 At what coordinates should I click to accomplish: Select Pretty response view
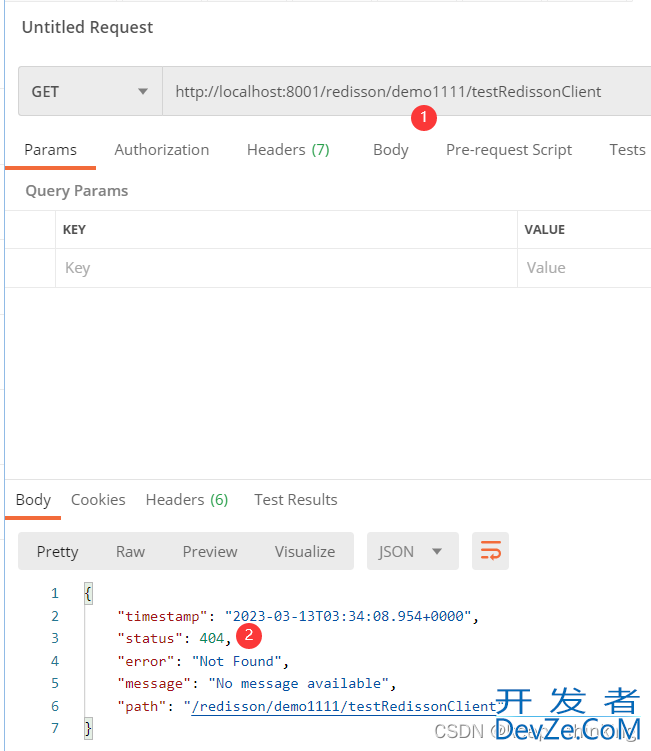(x=57, y=552)
